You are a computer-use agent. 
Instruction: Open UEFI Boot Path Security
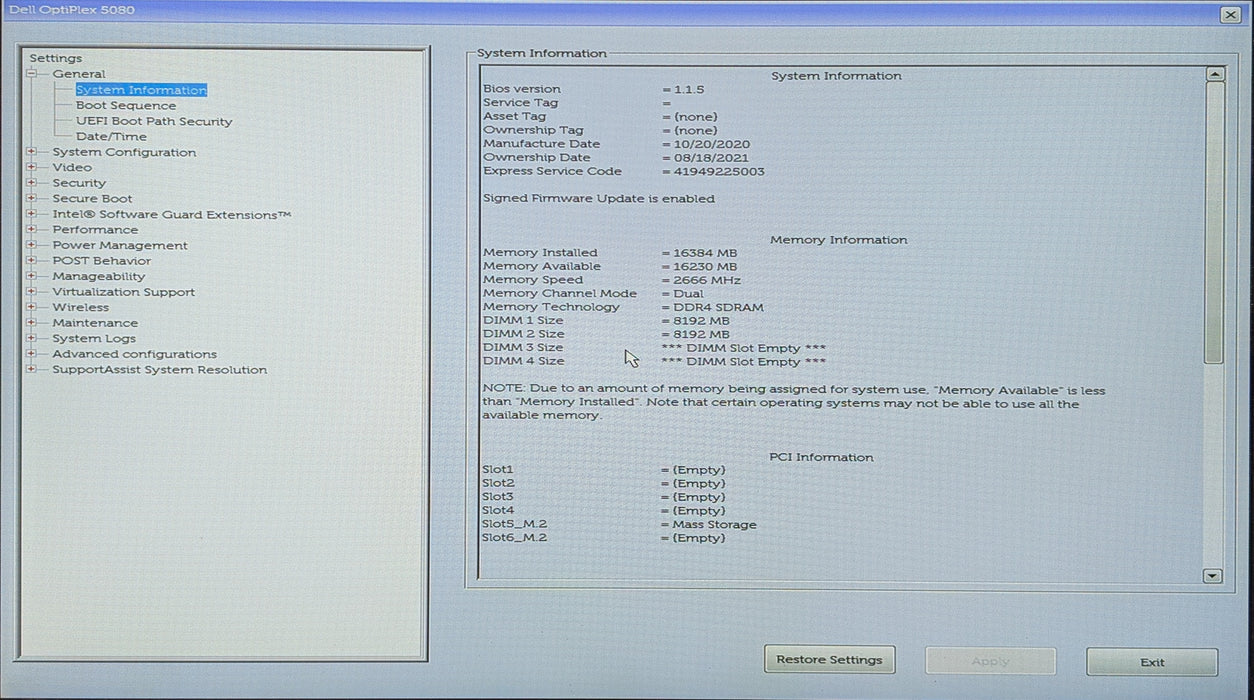[x=154, y=121]
